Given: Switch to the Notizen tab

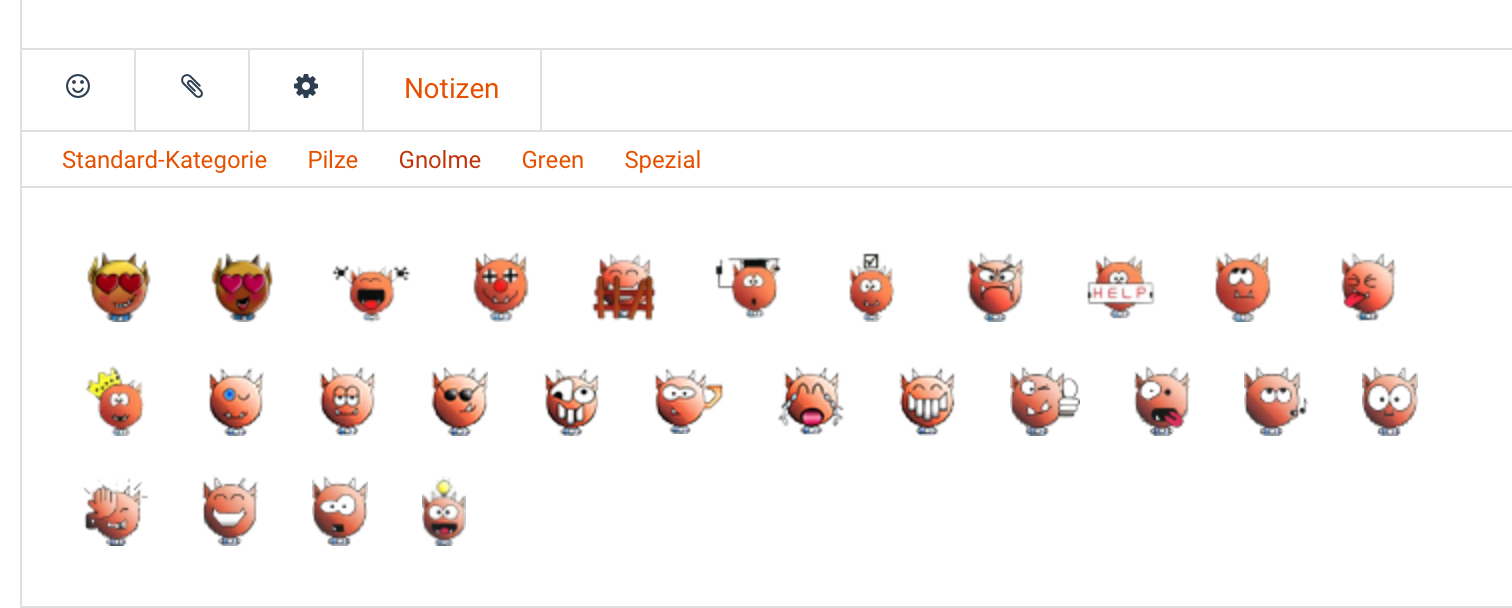Looking at the screenshot, I should (x=452, y=88).
